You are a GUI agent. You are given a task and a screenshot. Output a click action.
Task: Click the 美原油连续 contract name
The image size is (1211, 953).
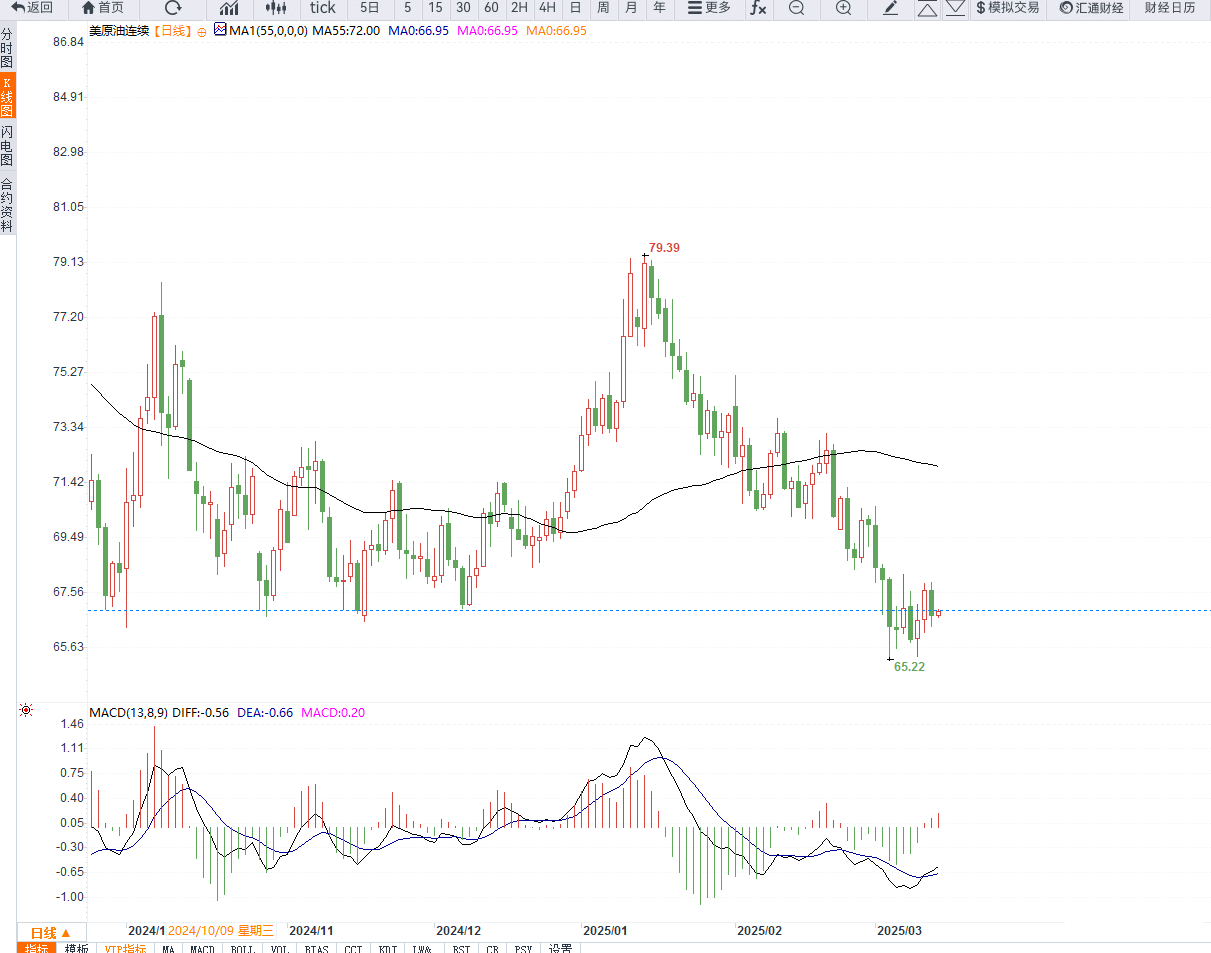(x=119, y=31)
